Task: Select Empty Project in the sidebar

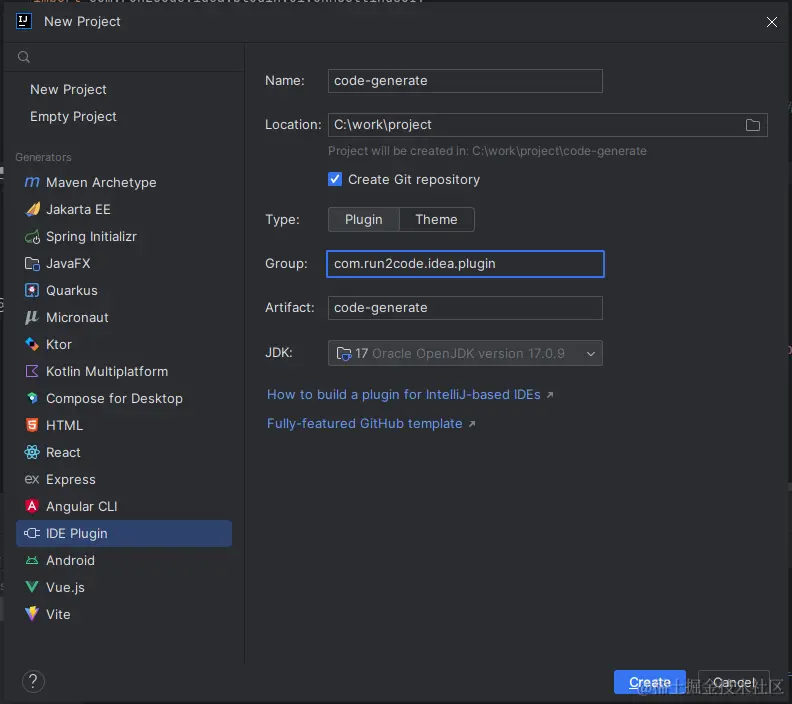Action: tap(73, 117)
